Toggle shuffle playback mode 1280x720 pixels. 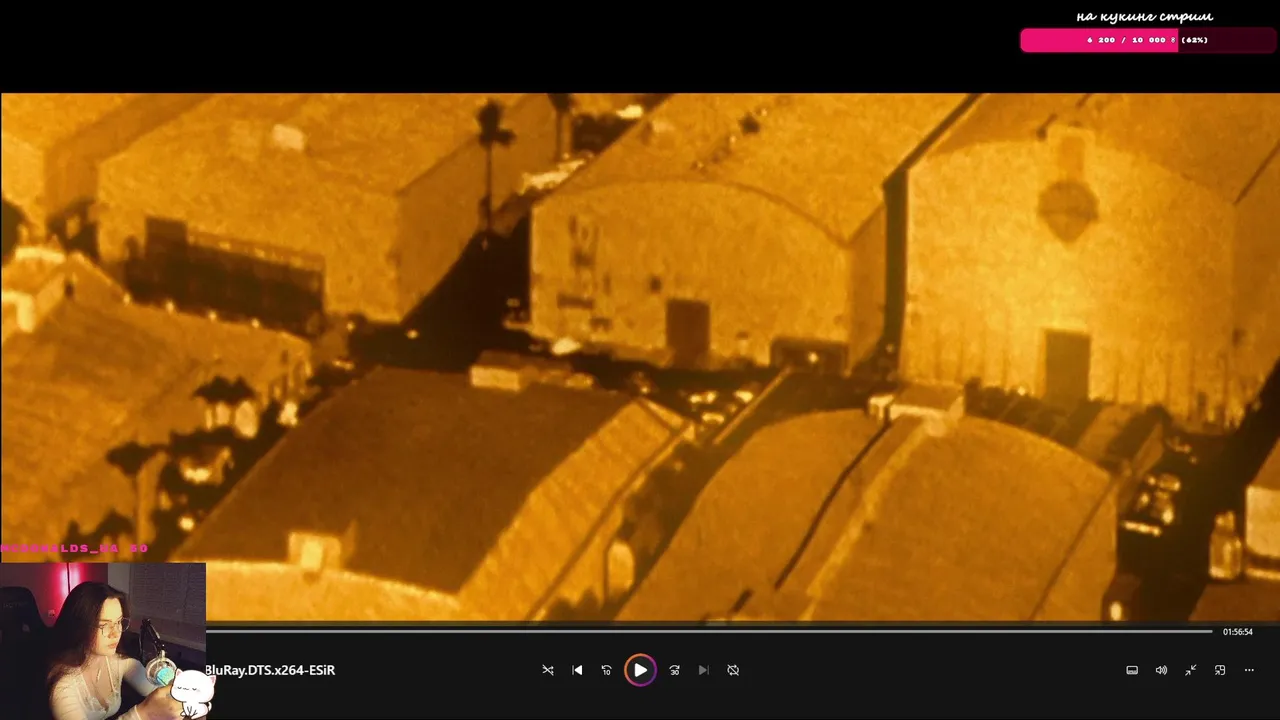[547, 670]
